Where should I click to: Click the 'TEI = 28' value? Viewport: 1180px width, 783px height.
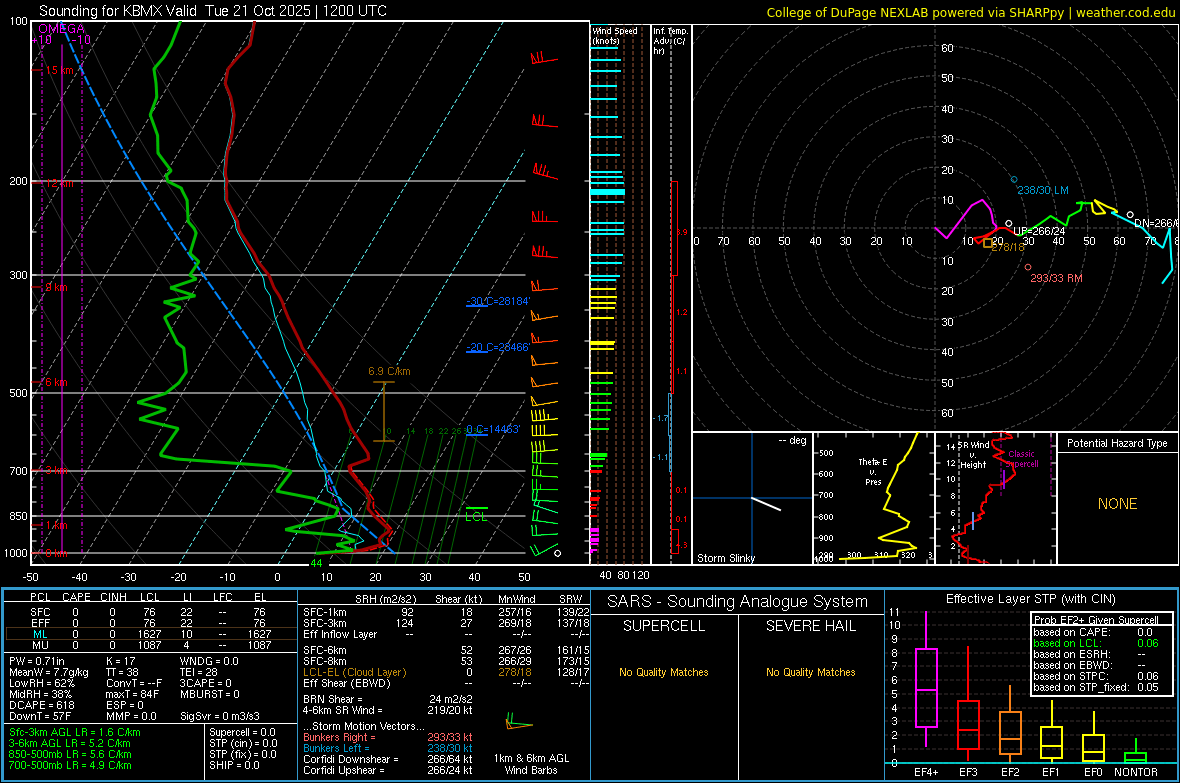coord(199,672)
